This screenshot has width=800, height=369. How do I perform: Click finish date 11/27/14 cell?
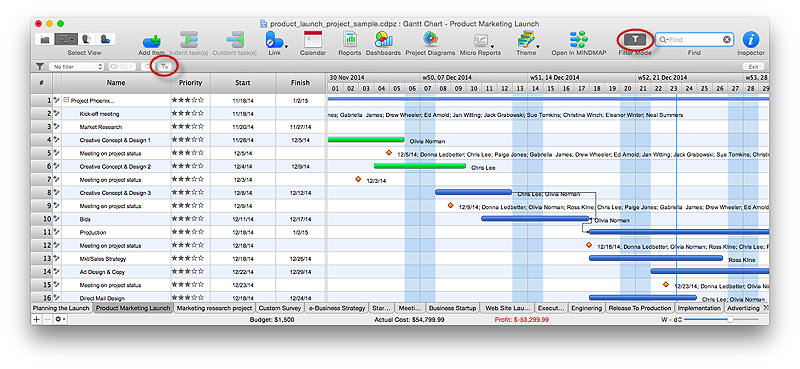click(x=301, y=127)
